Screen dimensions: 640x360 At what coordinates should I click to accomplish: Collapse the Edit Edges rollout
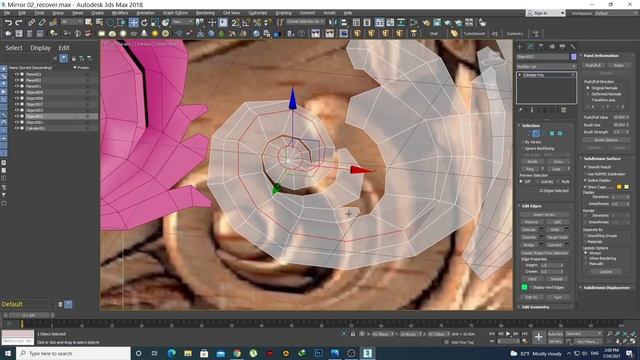(x=532, y=206)
